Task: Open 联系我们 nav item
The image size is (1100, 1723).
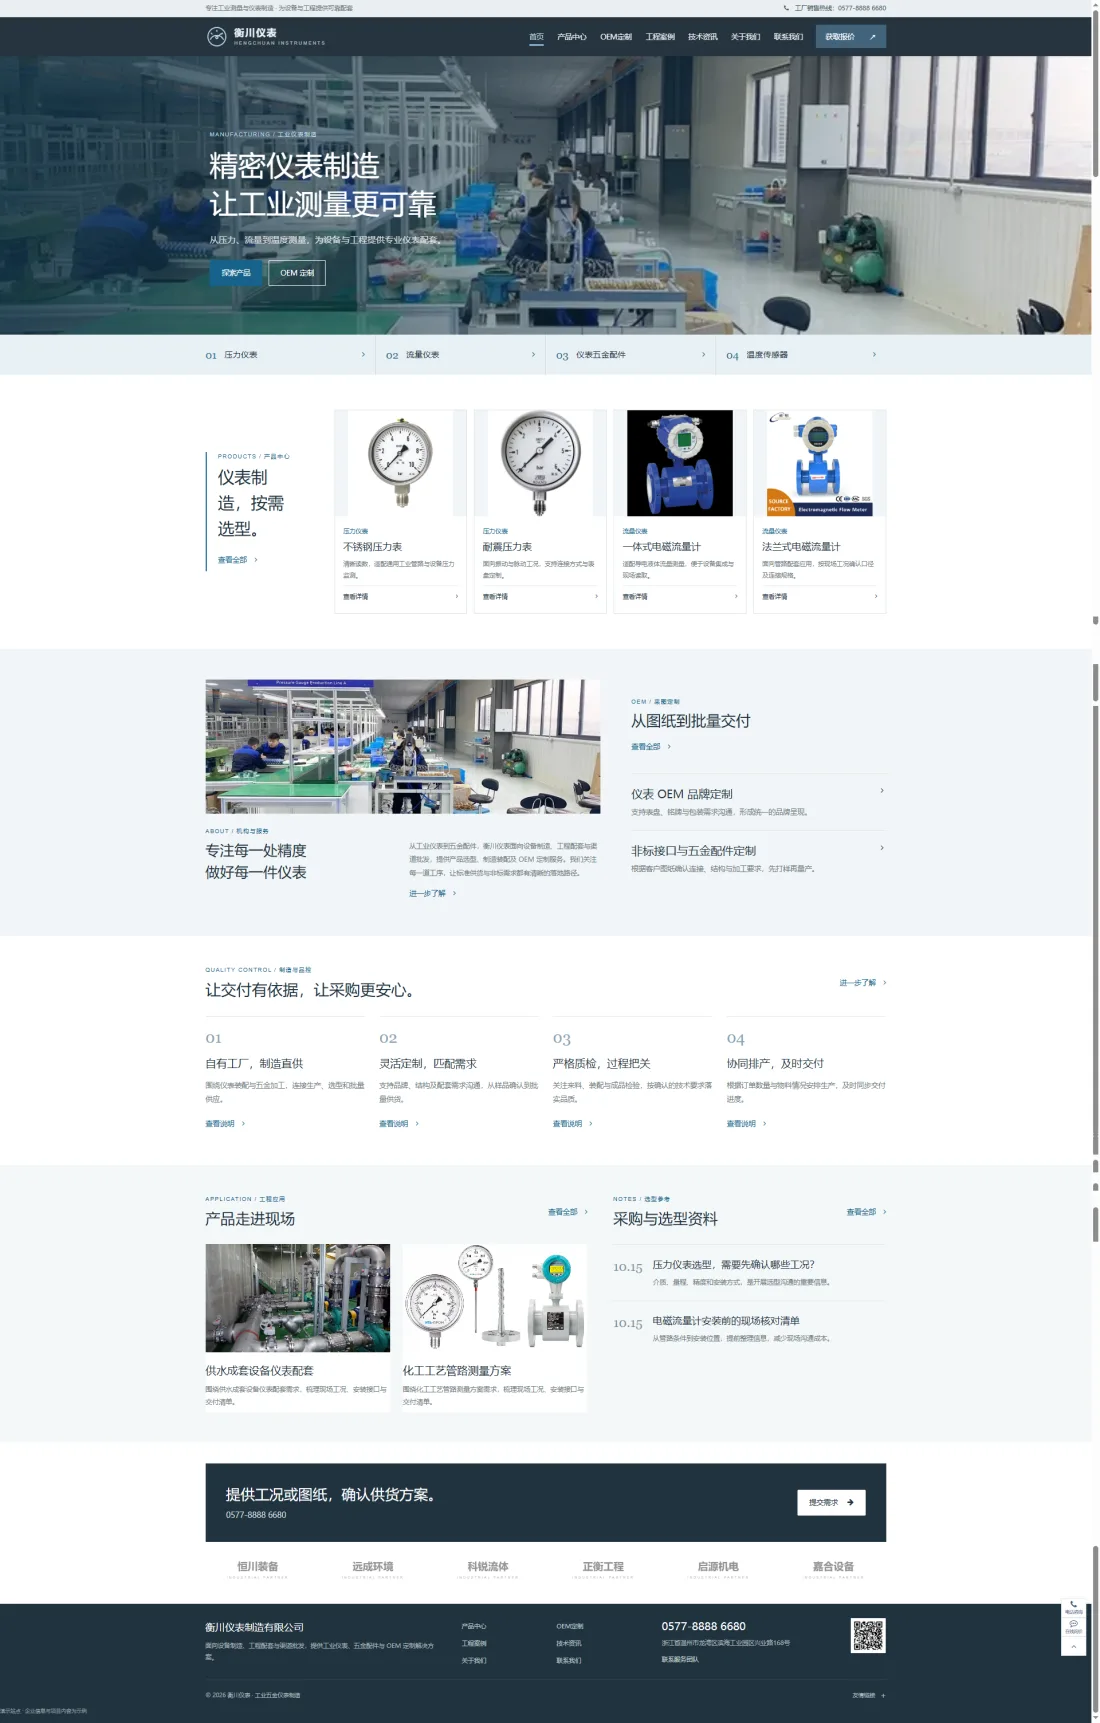Action: pos(788,37)
